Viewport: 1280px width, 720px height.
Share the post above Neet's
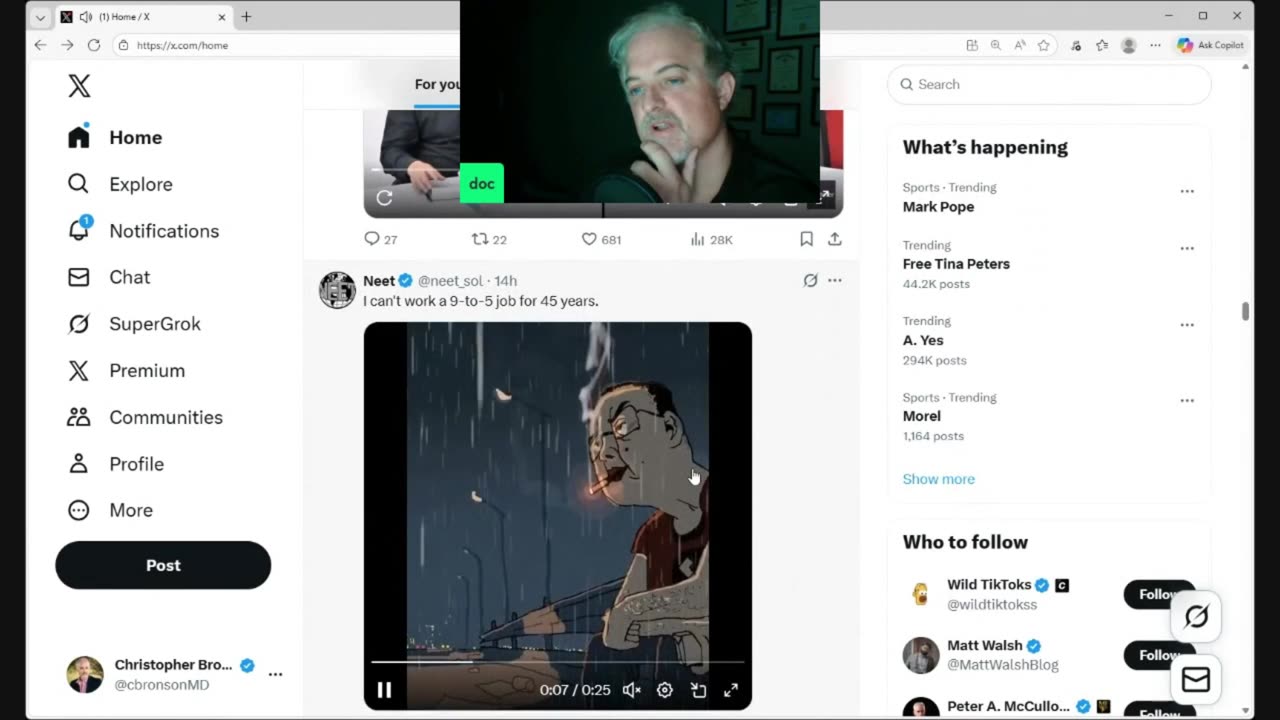coord(834,239)
